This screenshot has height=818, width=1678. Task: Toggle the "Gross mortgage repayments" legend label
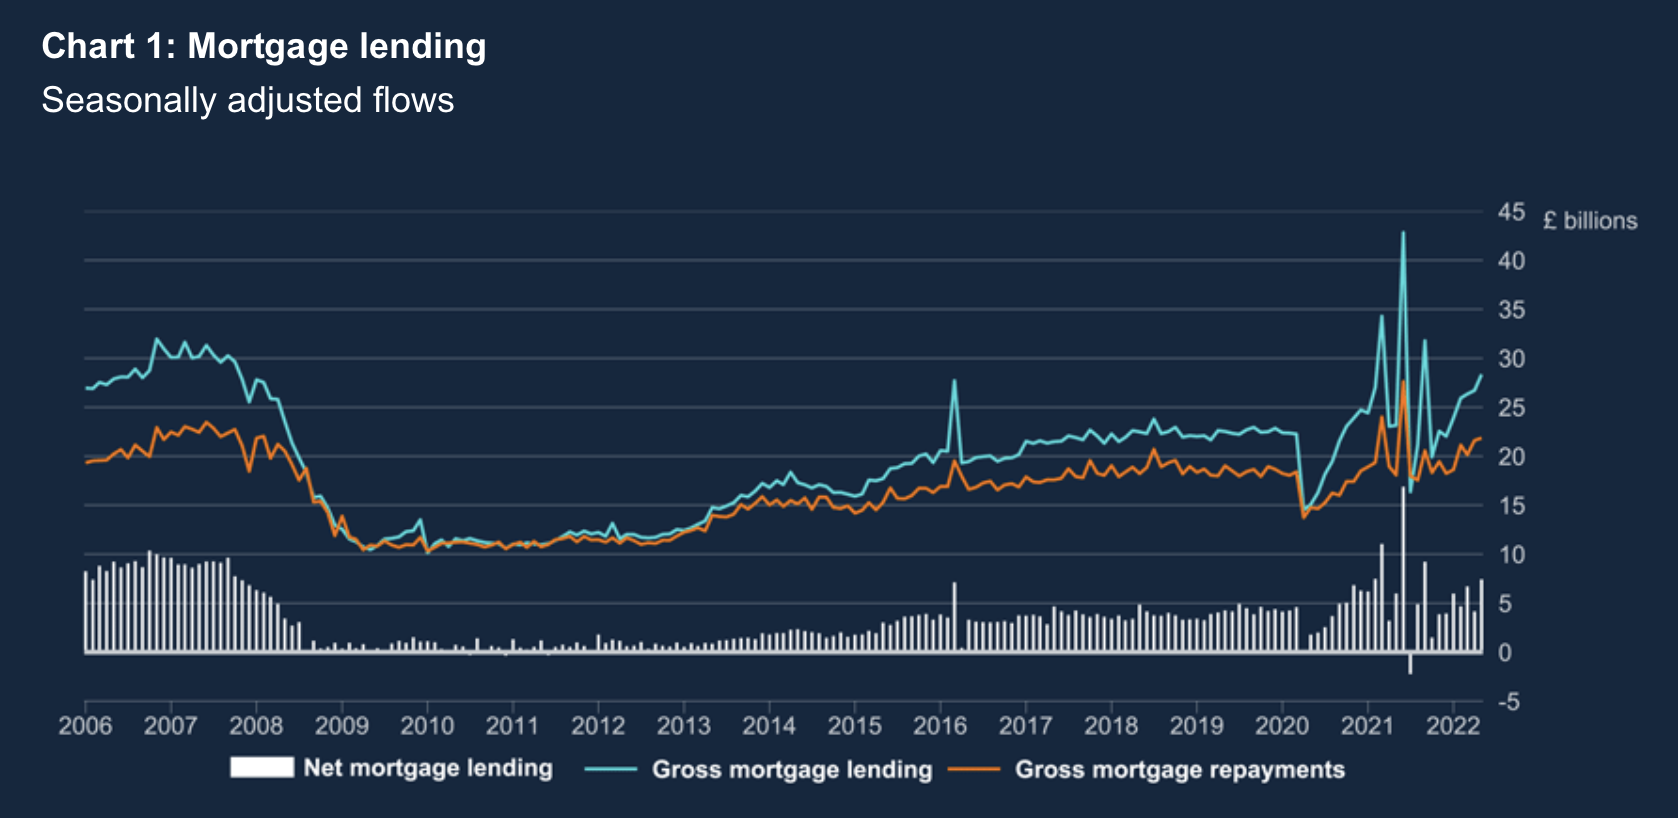coord(1180,769)
